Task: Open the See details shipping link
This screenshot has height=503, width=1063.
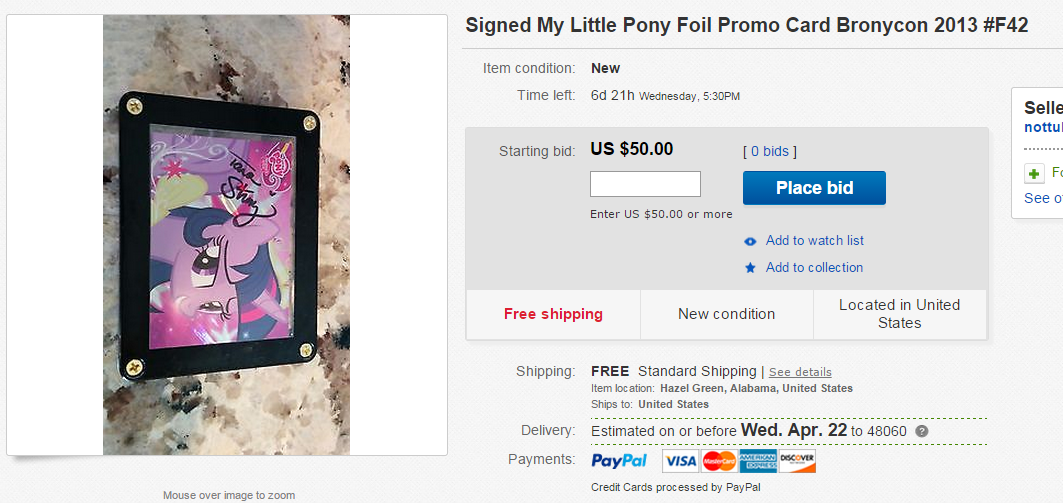Action: 800,372
